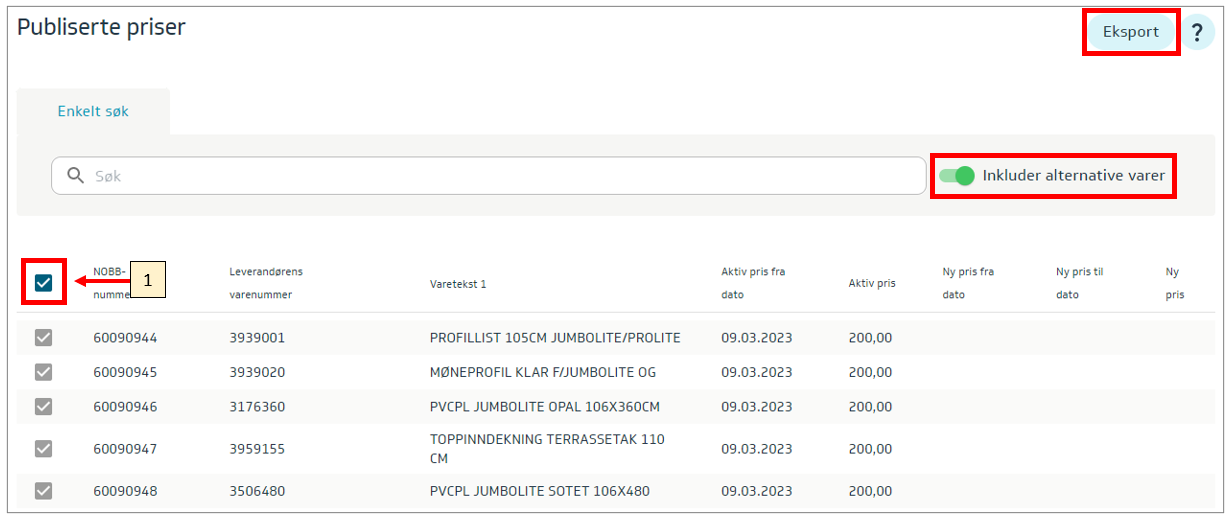Click the Ny pris fra dato header

(x=967, y=283)
